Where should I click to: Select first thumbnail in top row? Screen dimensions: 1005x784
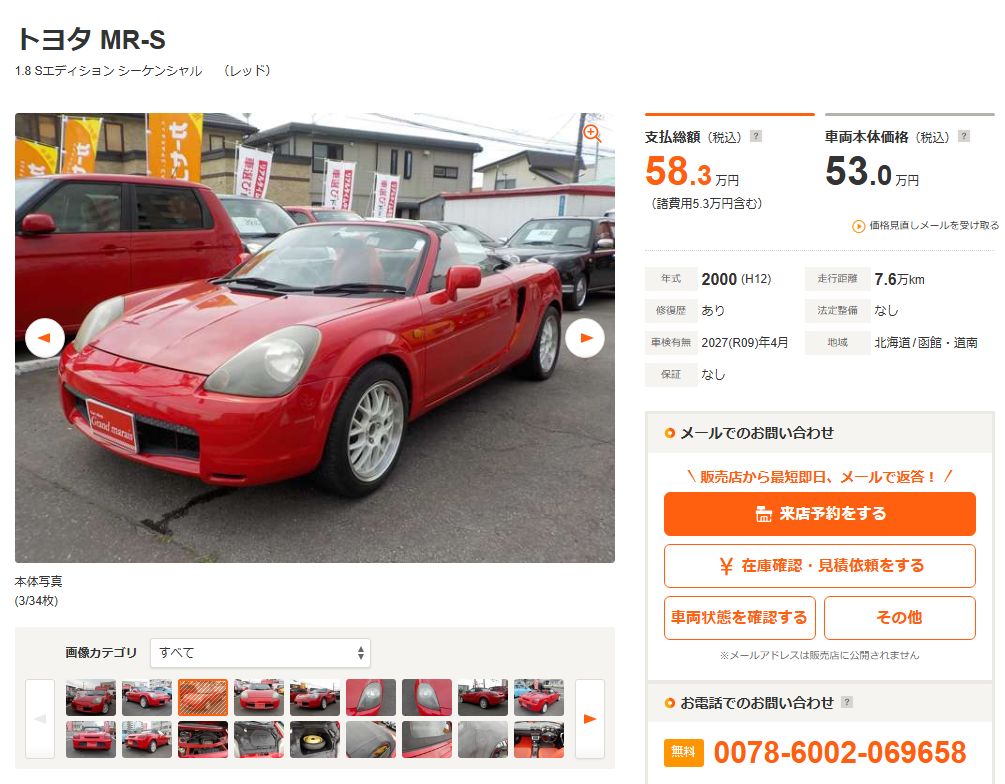(91, 697)
